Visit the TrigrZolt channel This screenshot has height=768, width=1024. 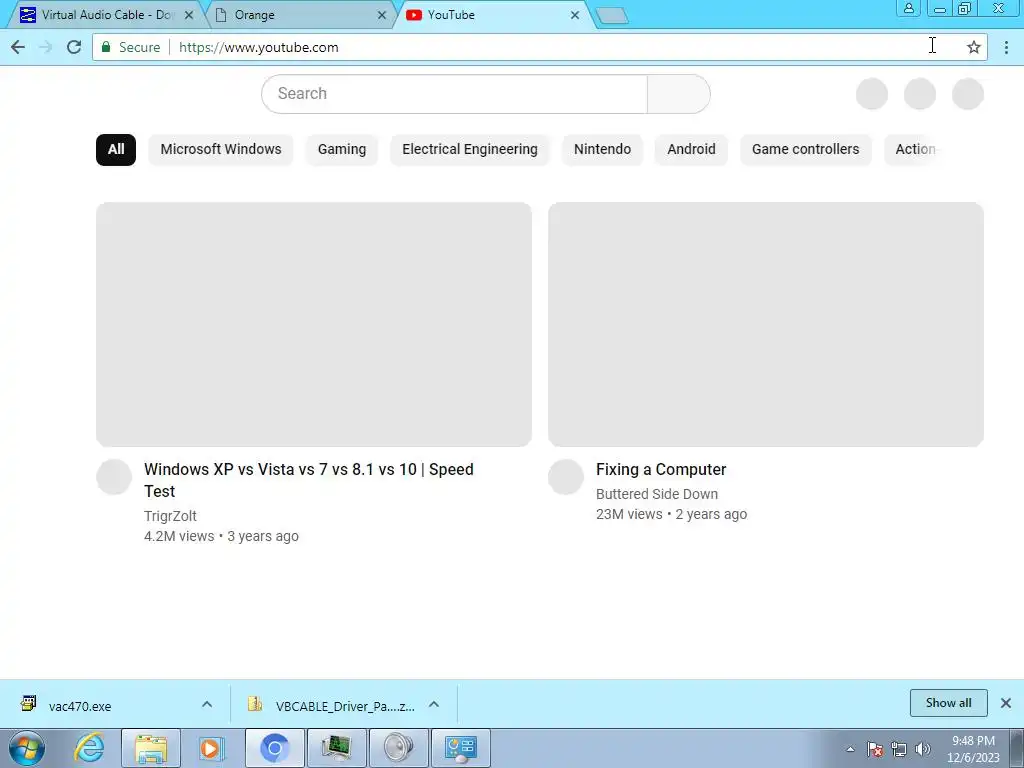[x=170, y=516]
